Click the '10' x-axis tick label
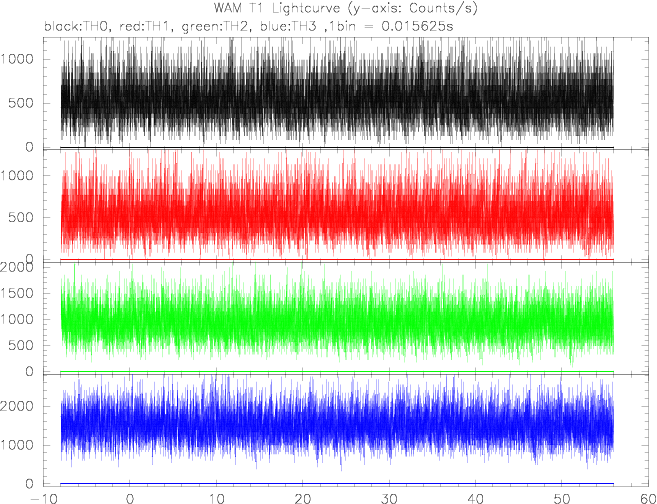Screen dimensions: 657x504 click(216, 498)
